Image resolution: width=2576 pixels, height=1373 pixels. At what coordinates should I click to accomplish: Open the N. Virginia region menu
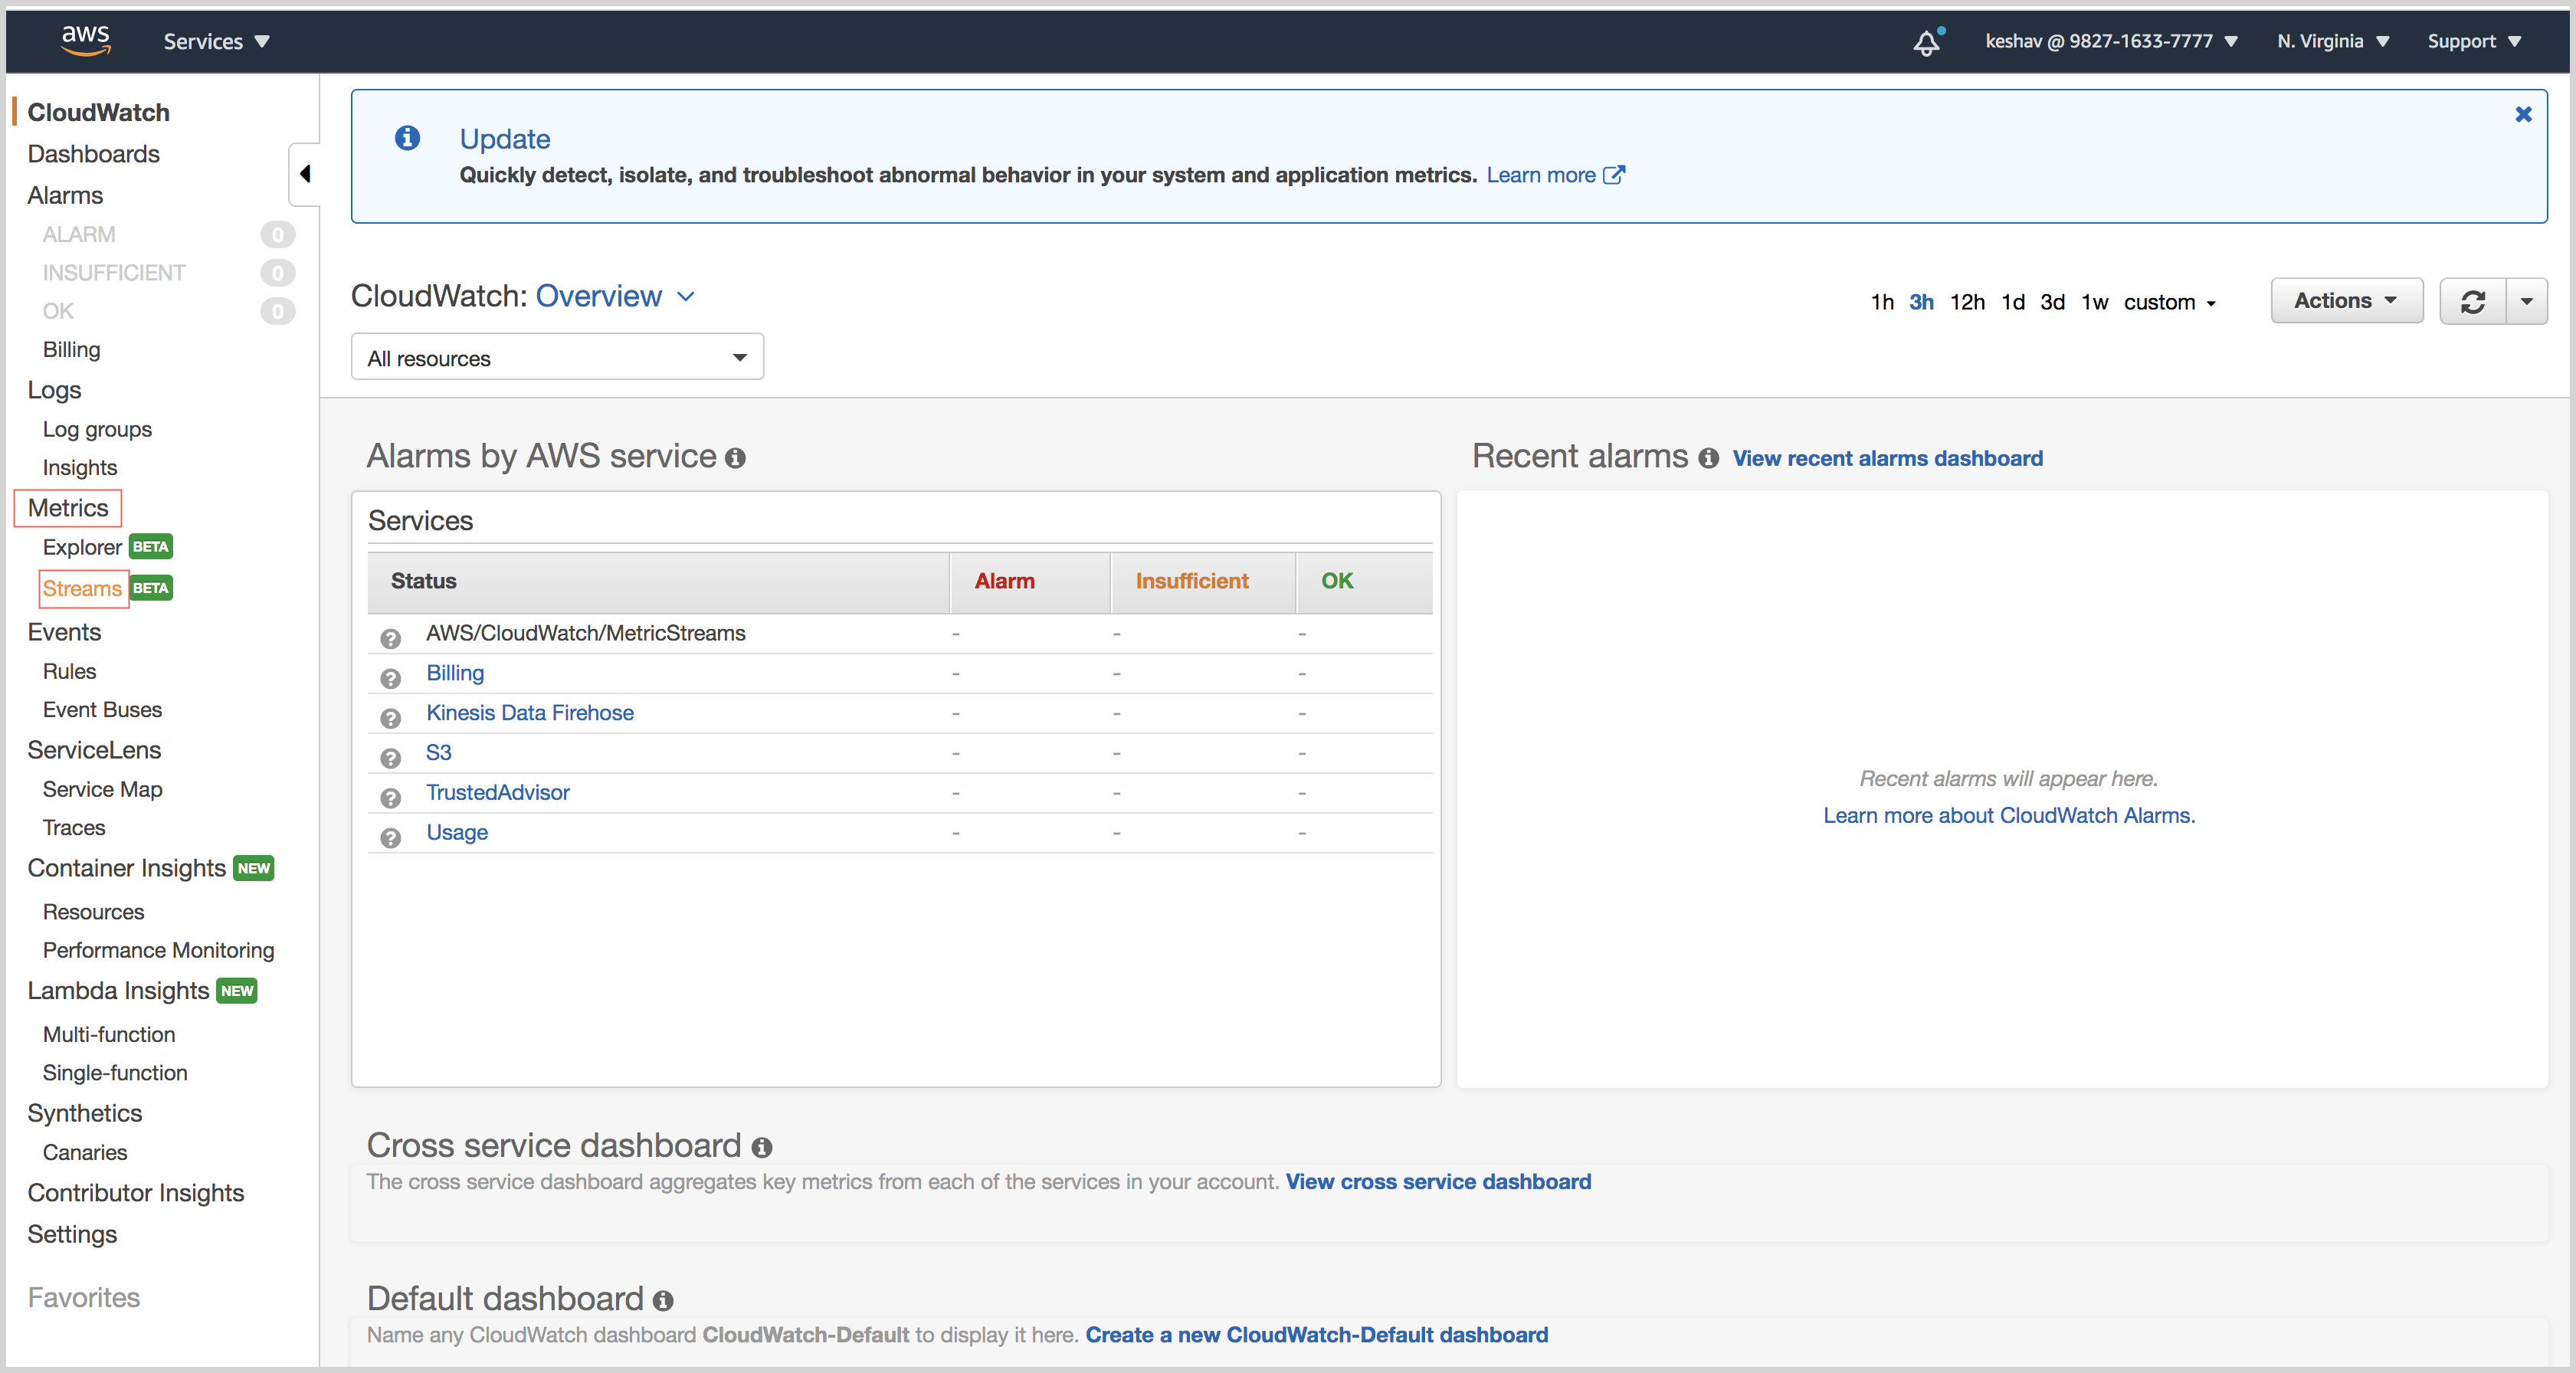2332,42
